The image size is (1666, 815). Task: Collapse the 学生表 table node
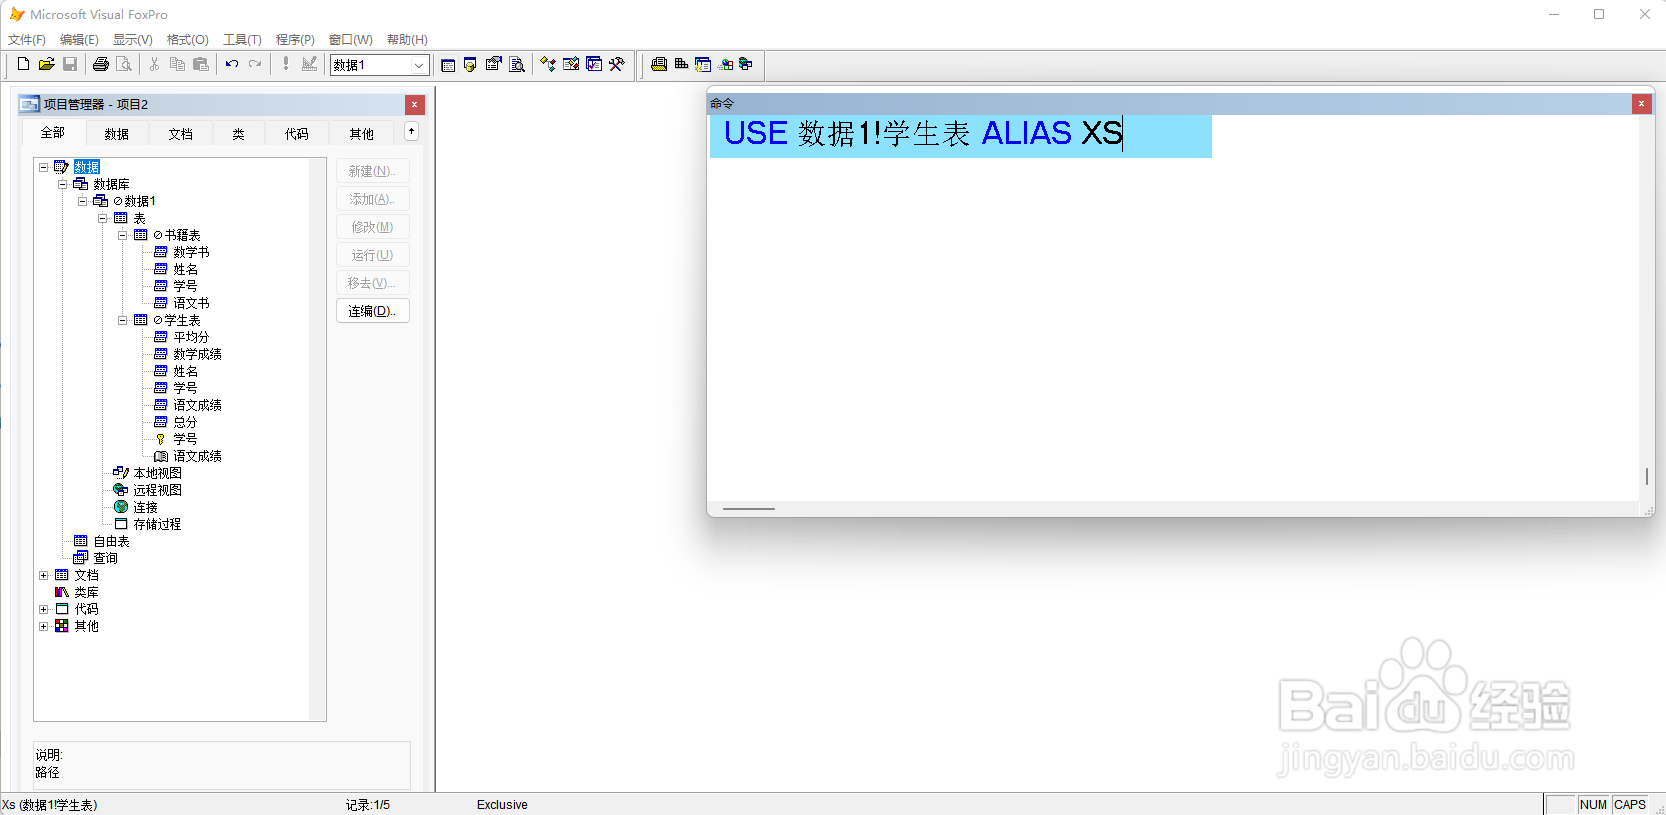point(123,320)
